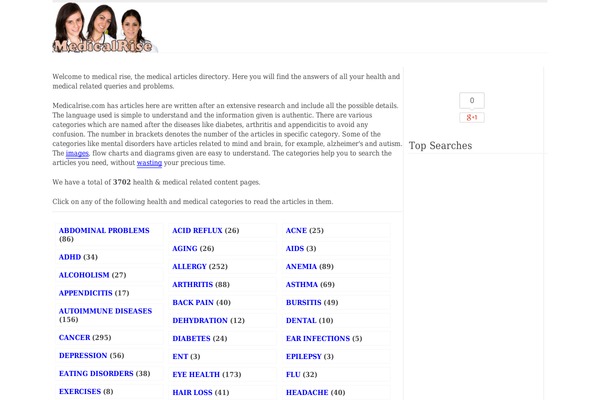The image size is (600, 400).
Task: View the Exercises articles
Action: click(x=80, y=392)
